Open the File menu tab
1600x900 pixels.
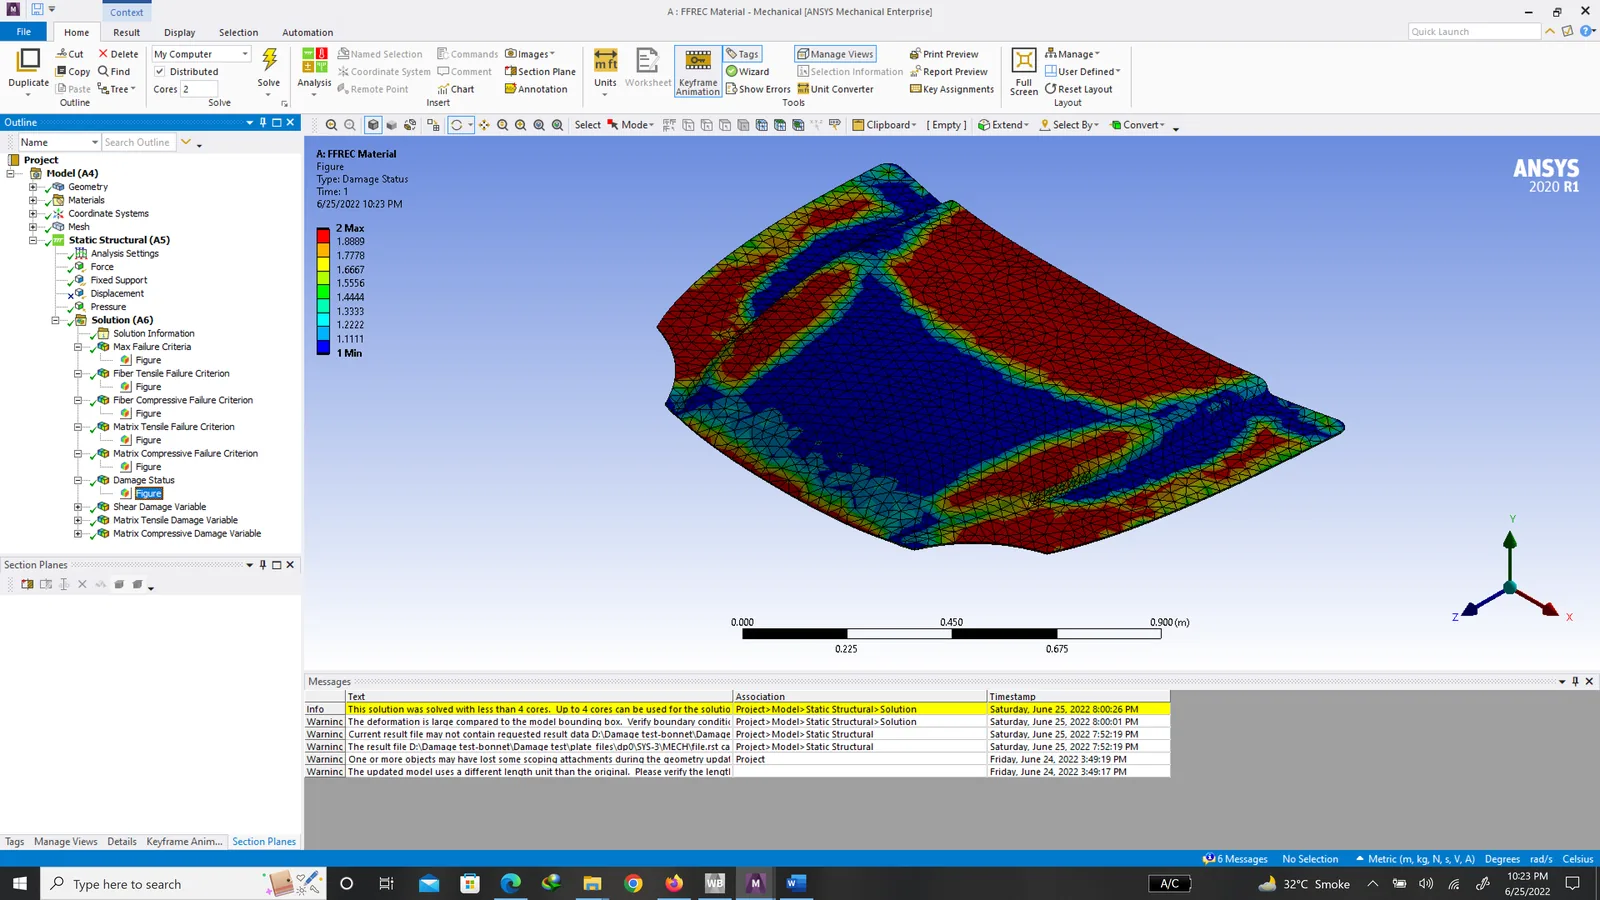pos(23,32)
